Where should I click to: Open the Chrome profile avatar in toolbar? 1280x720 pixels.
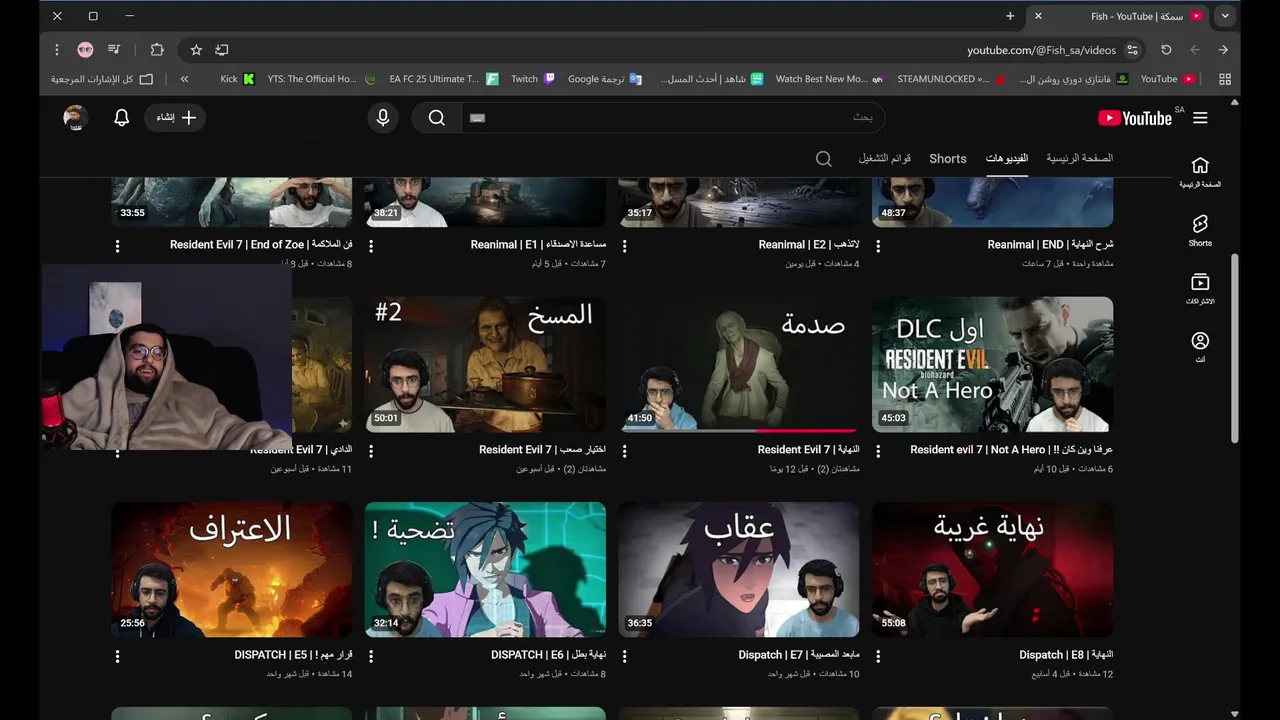coord(85,50)
